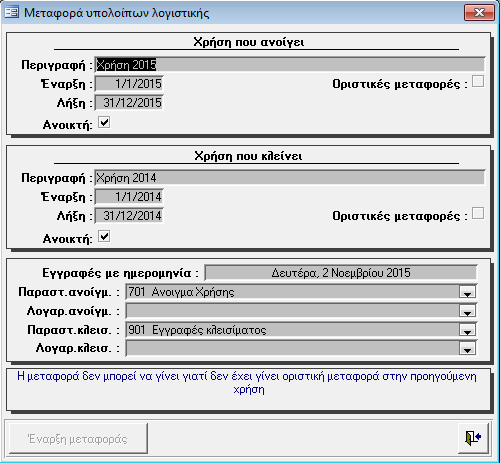
Task: Toggle Οριστικές μεταφορές checkbox for closing year
Action: pyautogui.click(x=478, y=213)
